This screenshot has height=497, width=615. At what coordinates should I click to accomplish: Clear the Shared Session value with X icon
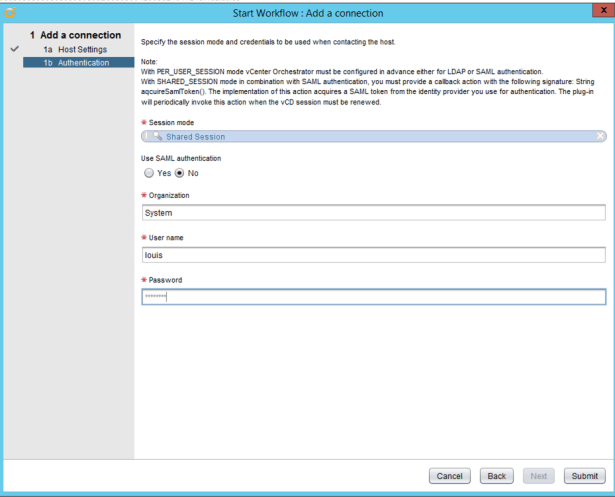[x=600, y=136]
